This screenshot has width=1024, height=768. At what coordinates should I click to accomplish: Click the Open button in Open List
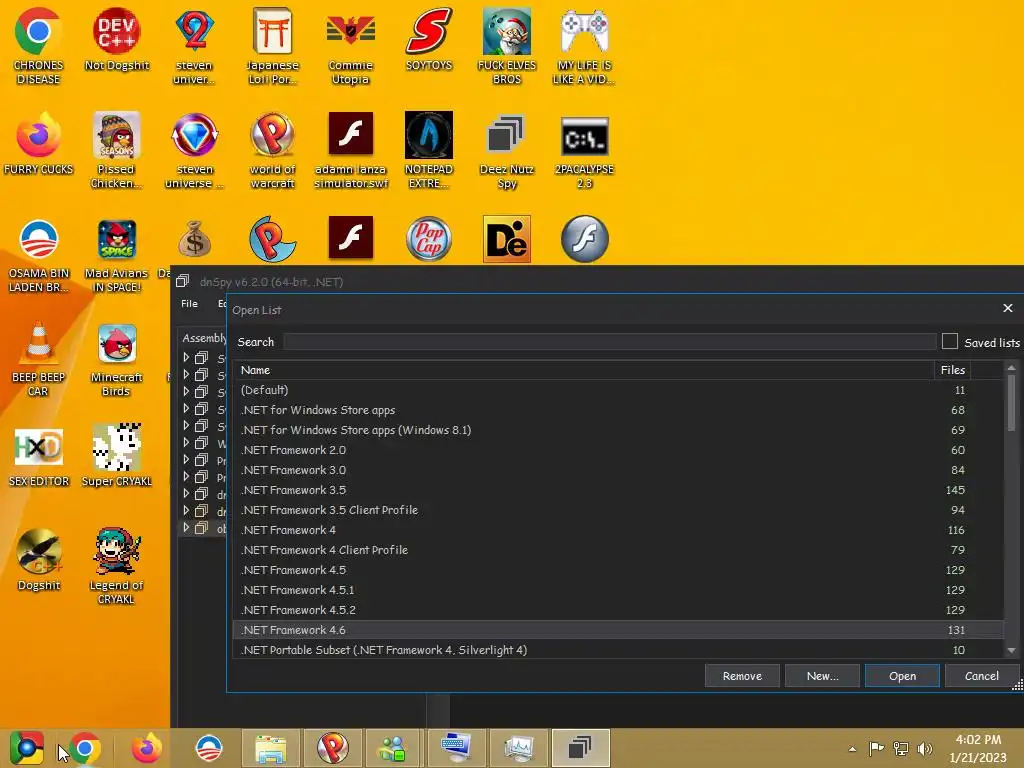902,676
